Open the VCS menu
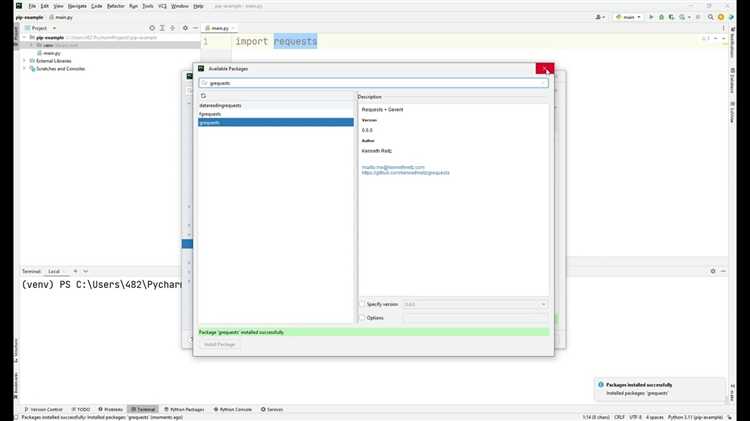Image resolution: width=750 pixels, height=421 pixels. point(162,6)
